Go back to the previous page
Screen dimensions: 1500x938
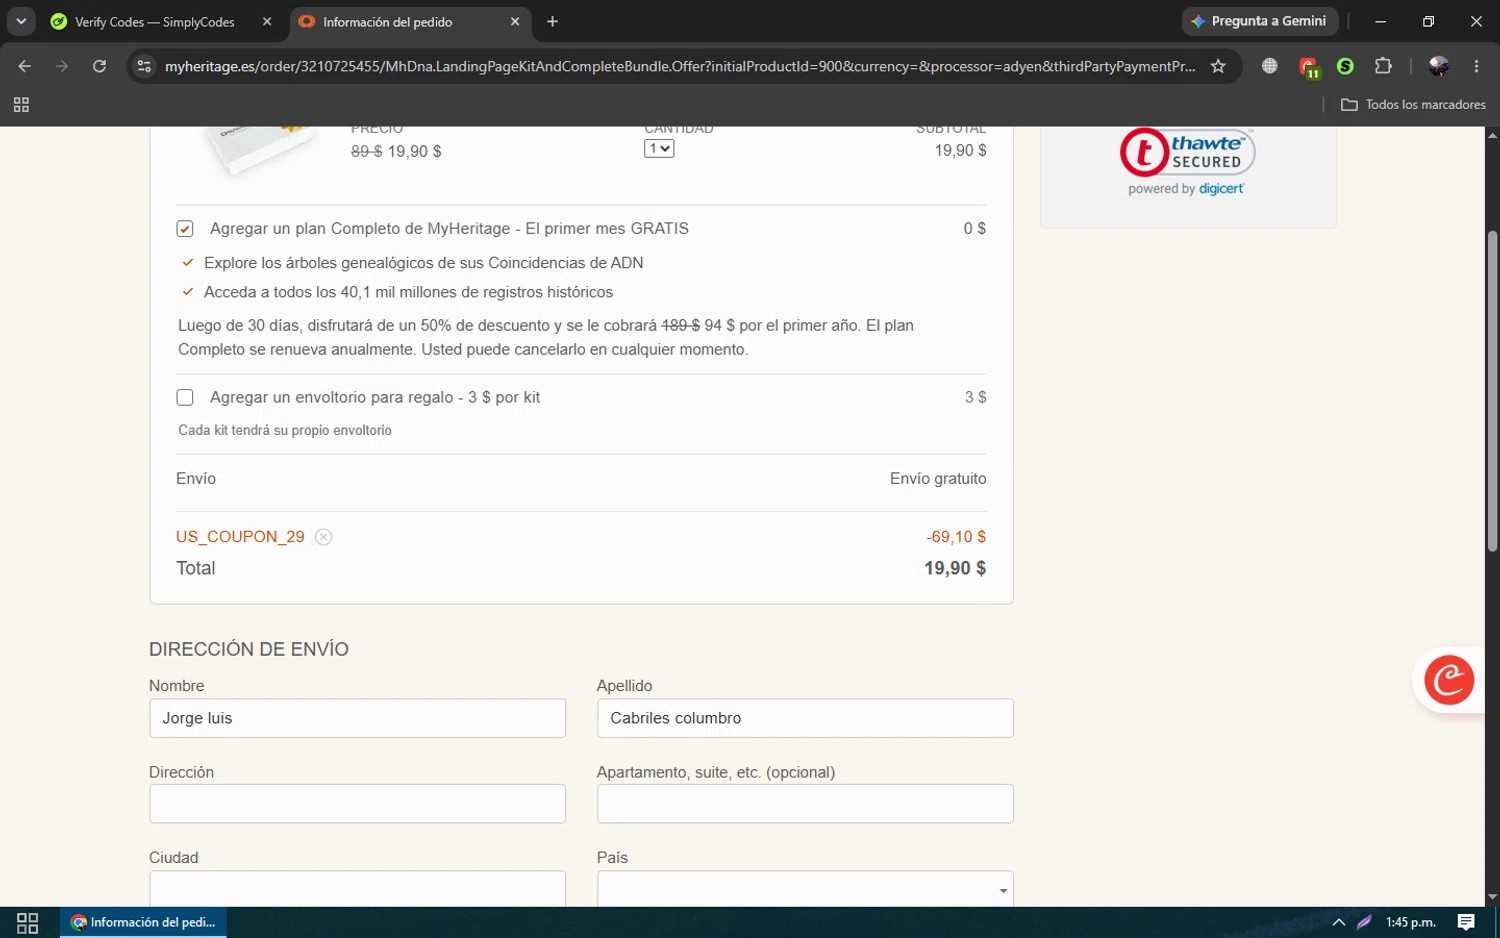24,66
